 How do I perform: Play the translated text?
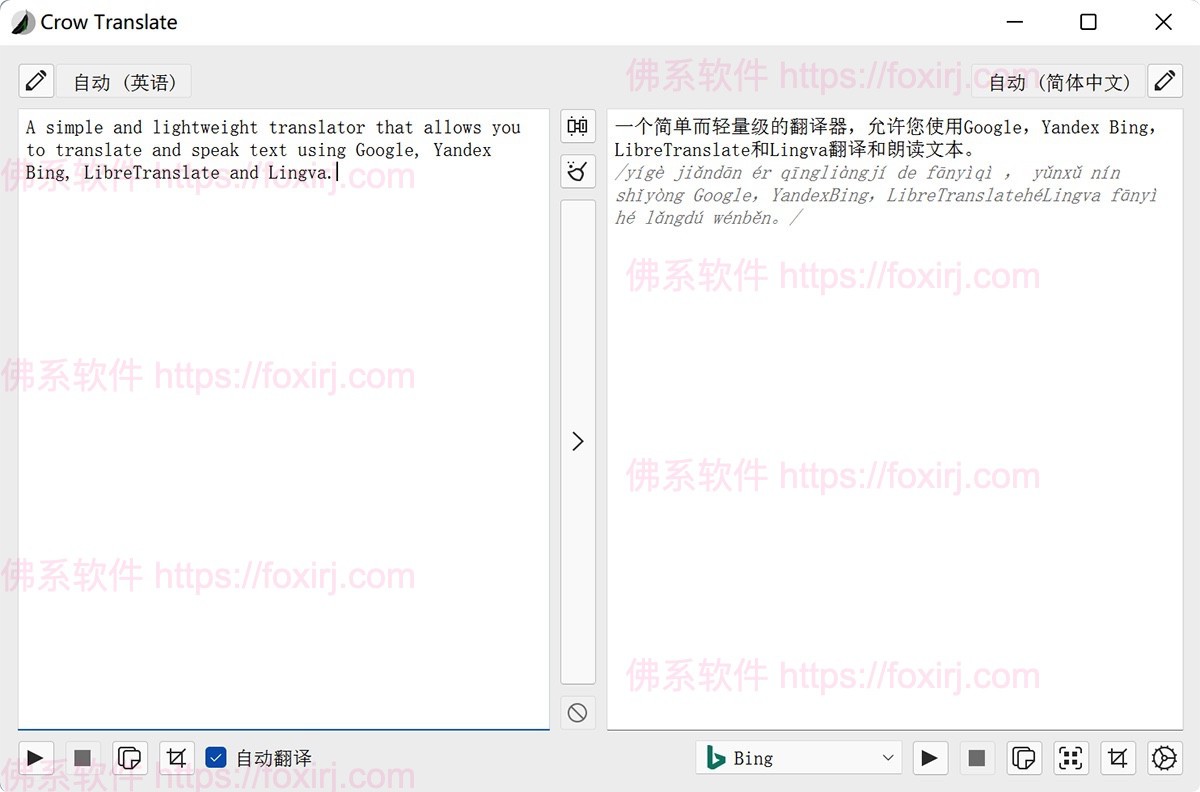coord(930,758)
